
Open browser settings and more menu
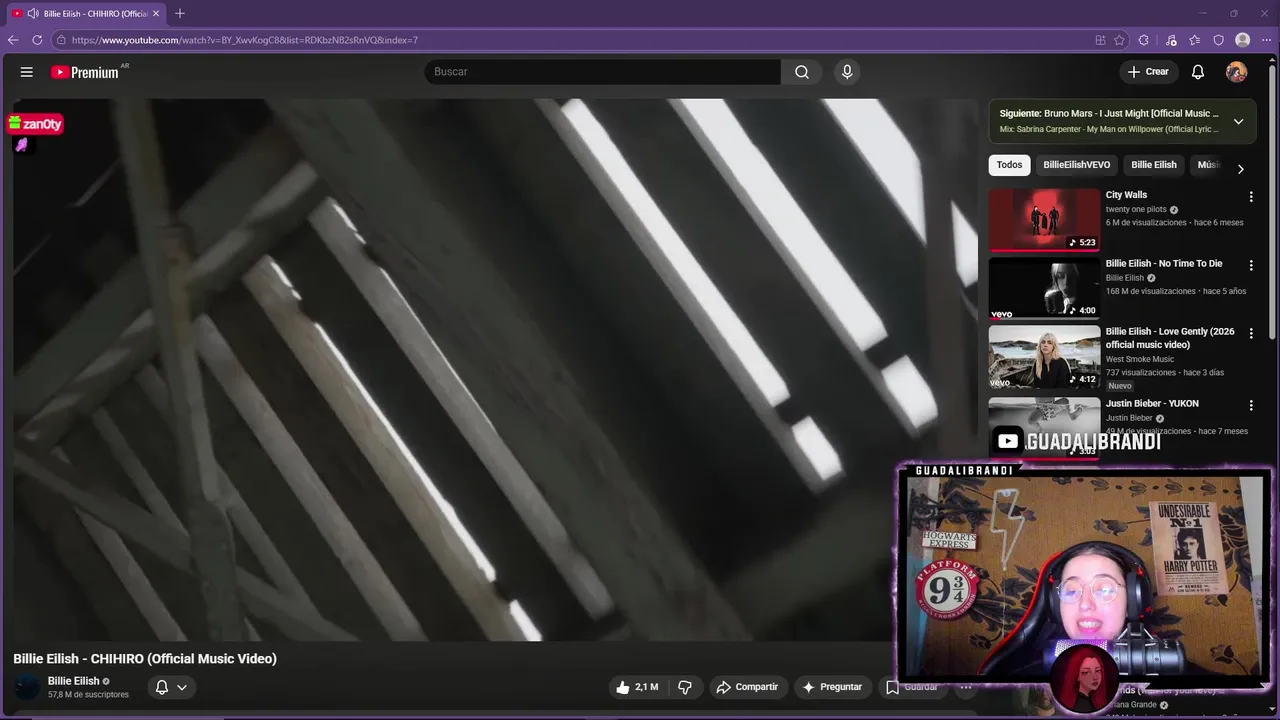[1266, 40]
